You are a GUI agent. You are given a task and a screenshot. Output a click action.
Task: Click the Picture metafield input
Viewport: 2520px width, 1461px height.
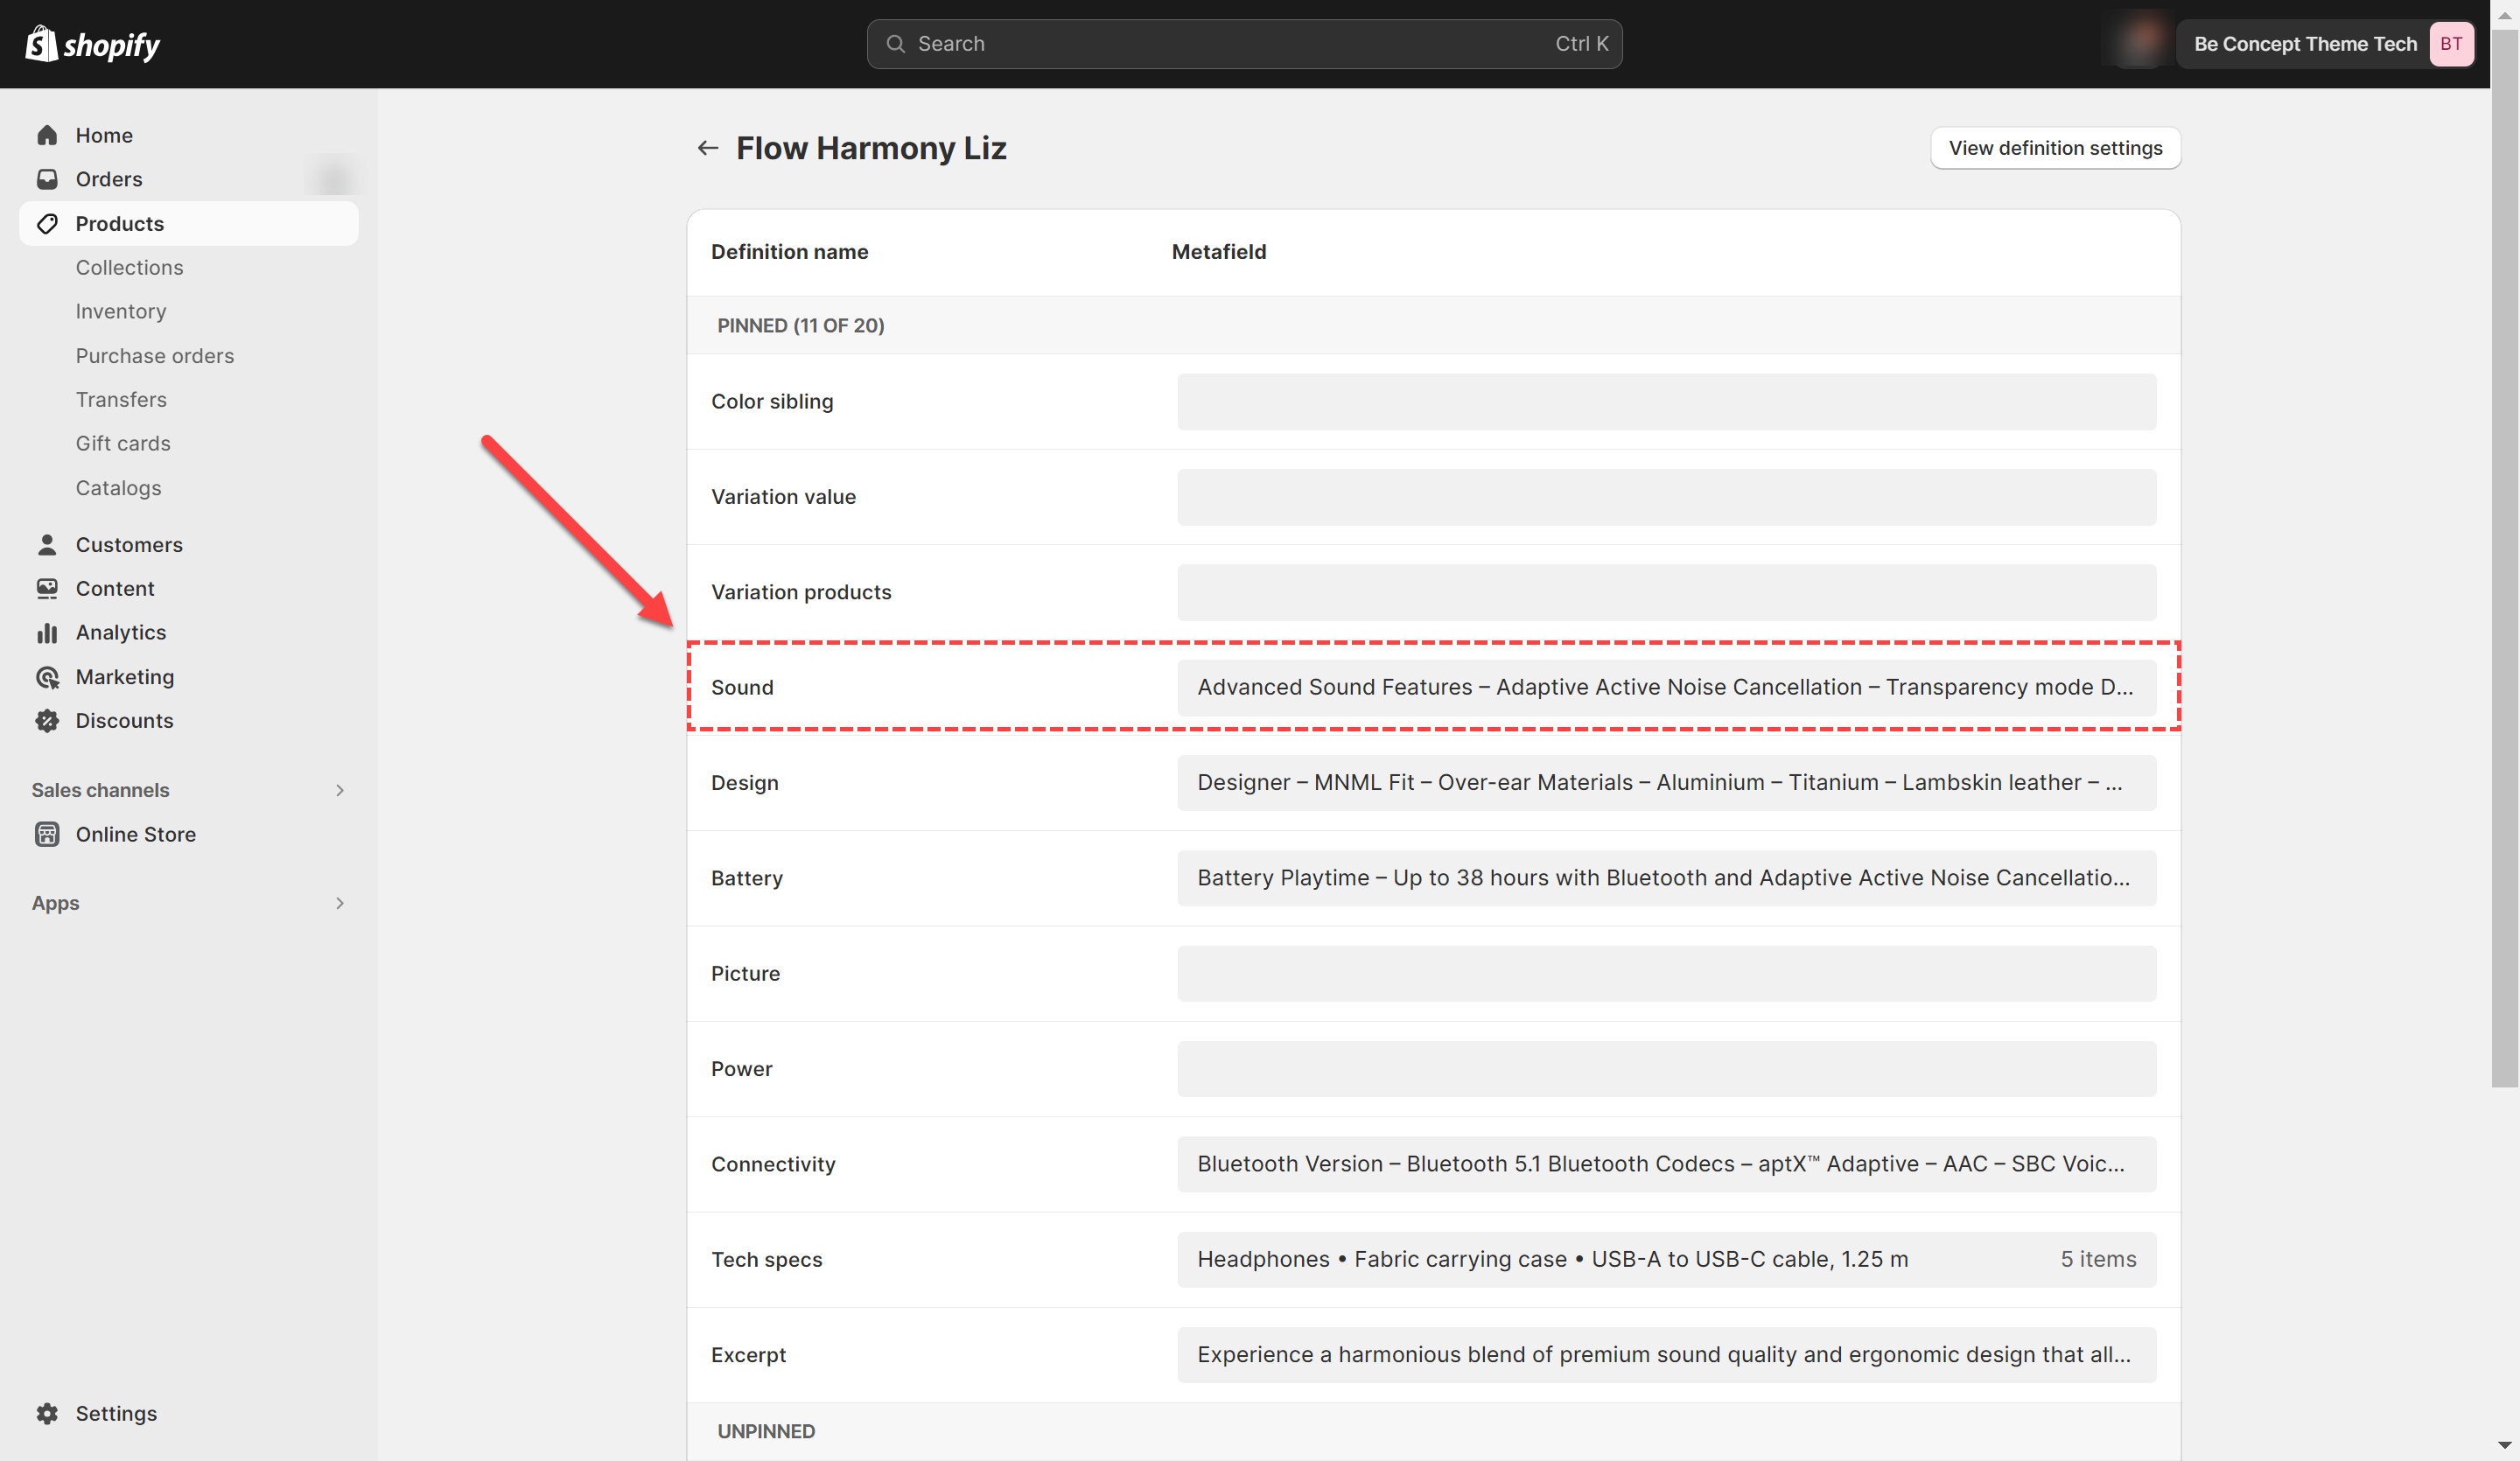[1666, 973]
